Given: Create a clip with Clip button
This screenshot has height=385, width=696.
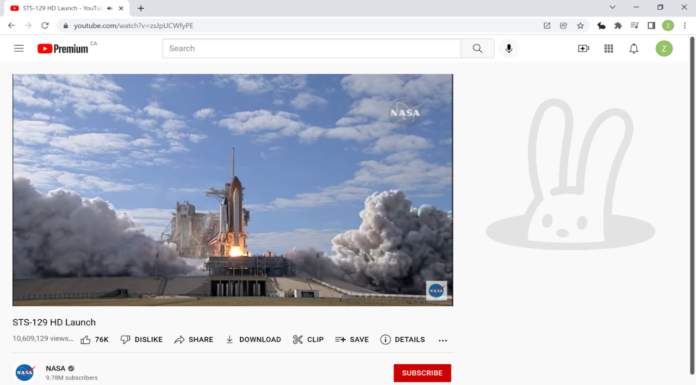Looking at the screenshot, I should pos(308,340).
